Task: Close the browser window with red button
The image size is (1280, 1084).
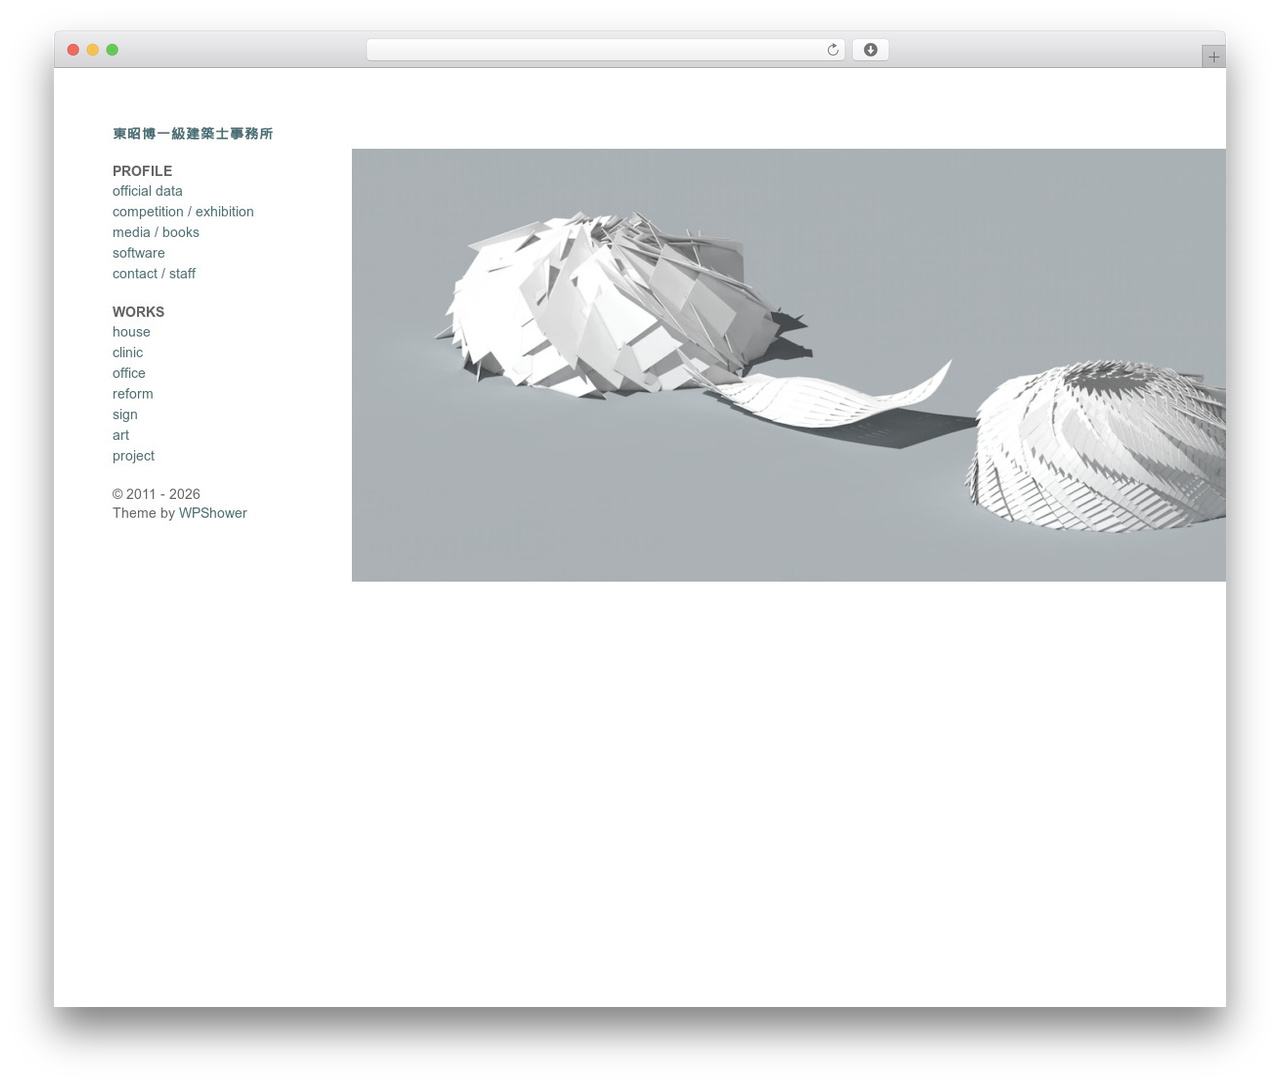Action: (73, 50)
